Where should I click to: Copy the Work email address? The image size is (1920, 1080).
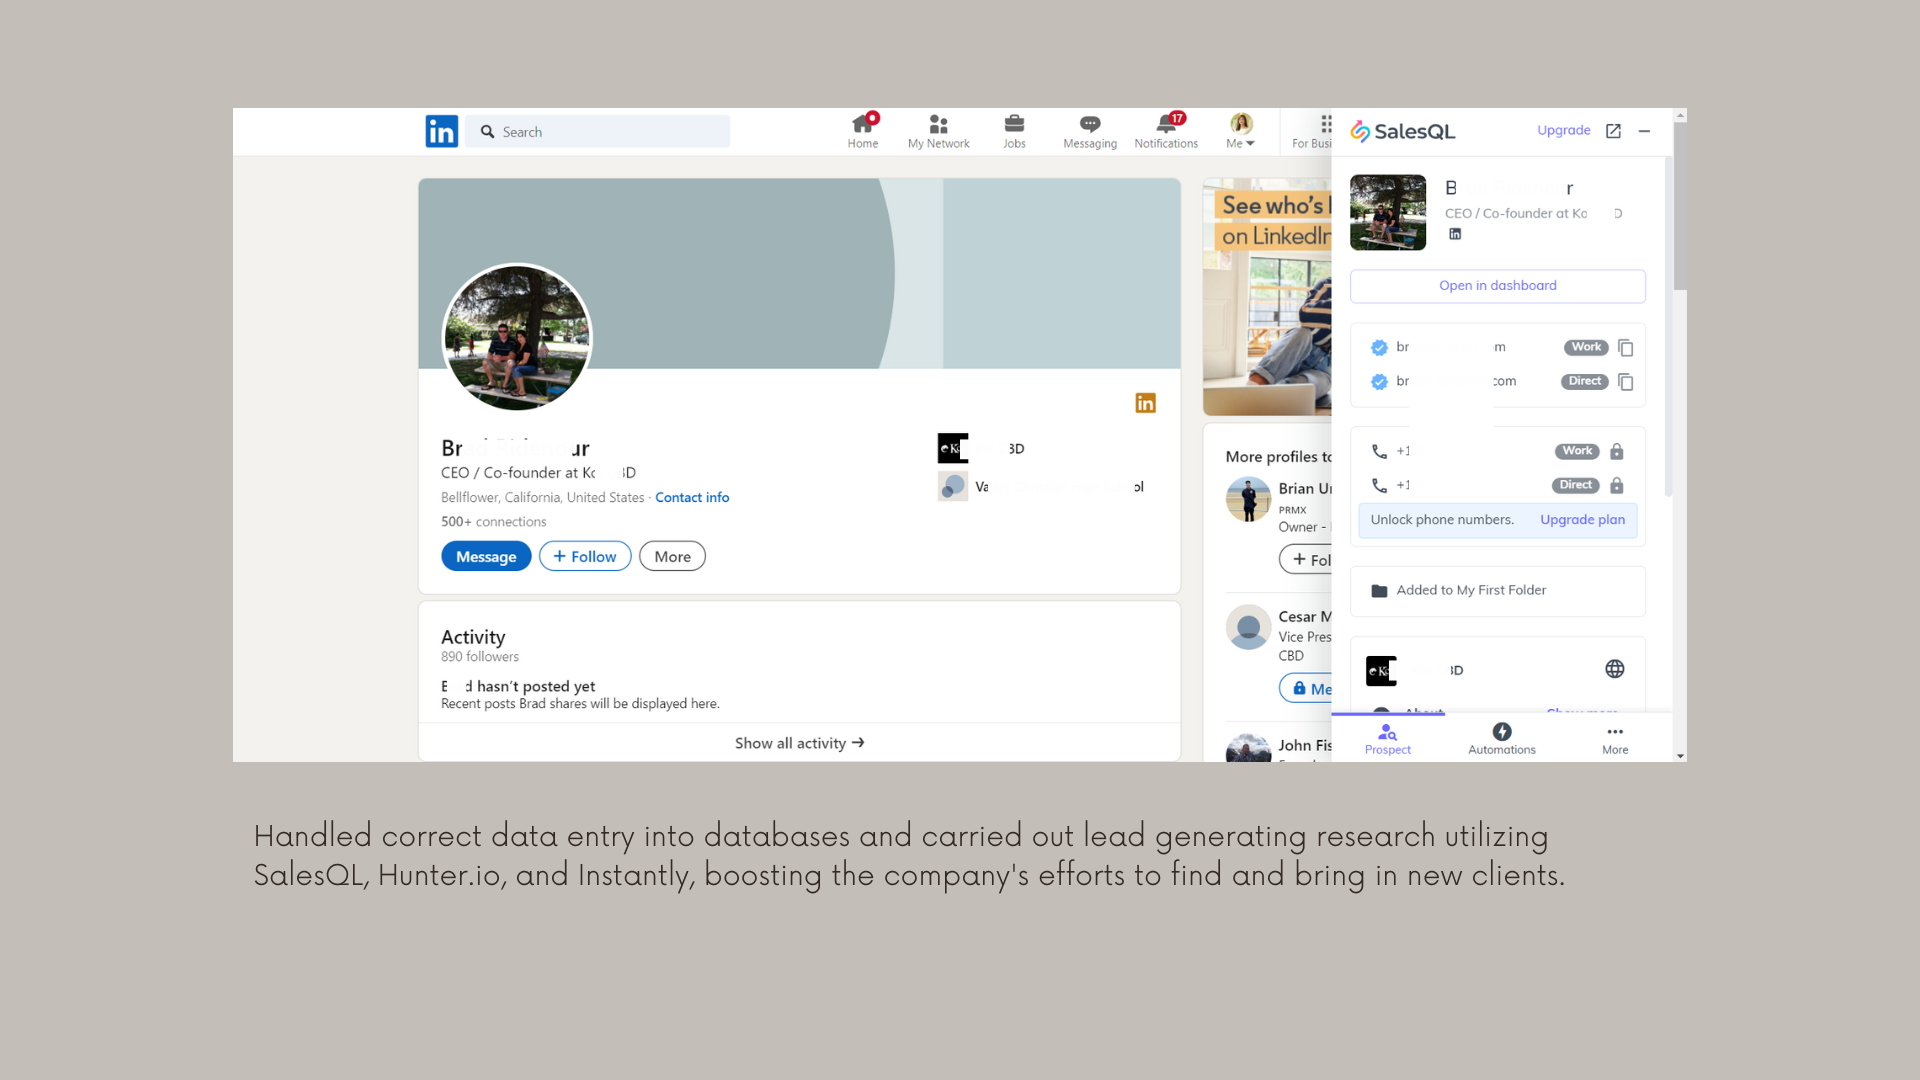tap(1626, 348)
